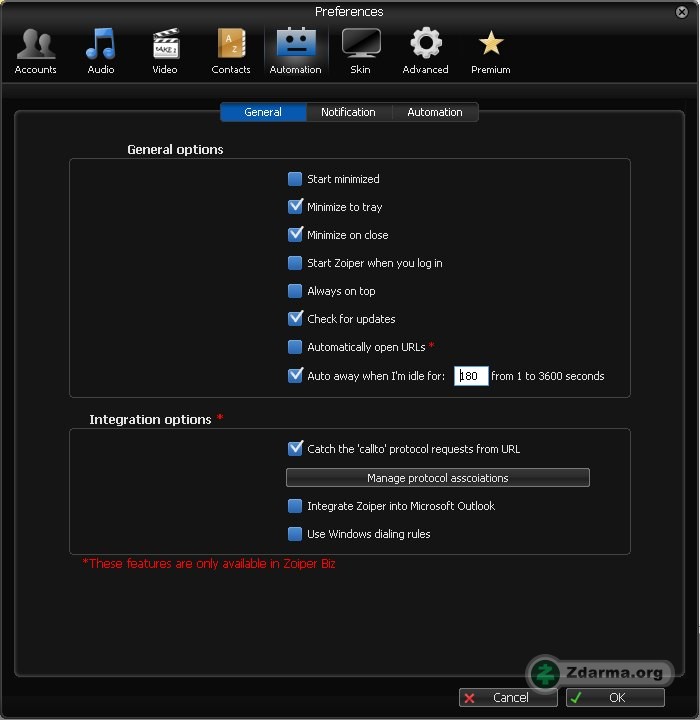Enable Always on top
Image resolution: width=700 pixels, height=720 pixels.
tap(295, 291)
